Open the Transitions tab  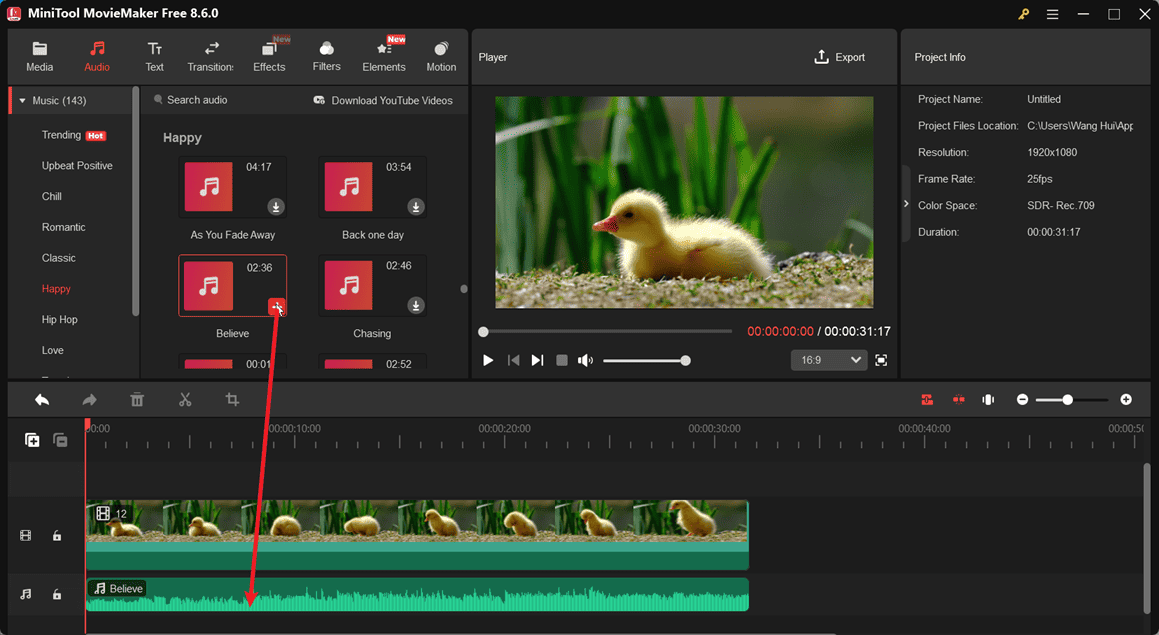(211, 57)
